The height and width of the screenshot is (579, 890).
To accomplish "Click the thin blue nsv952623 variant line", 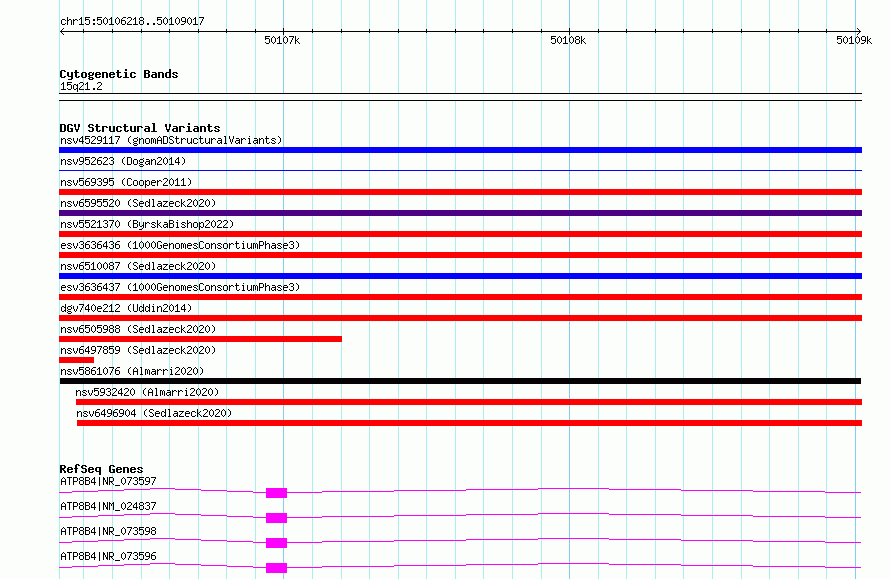I will click(x=460, y=170).
